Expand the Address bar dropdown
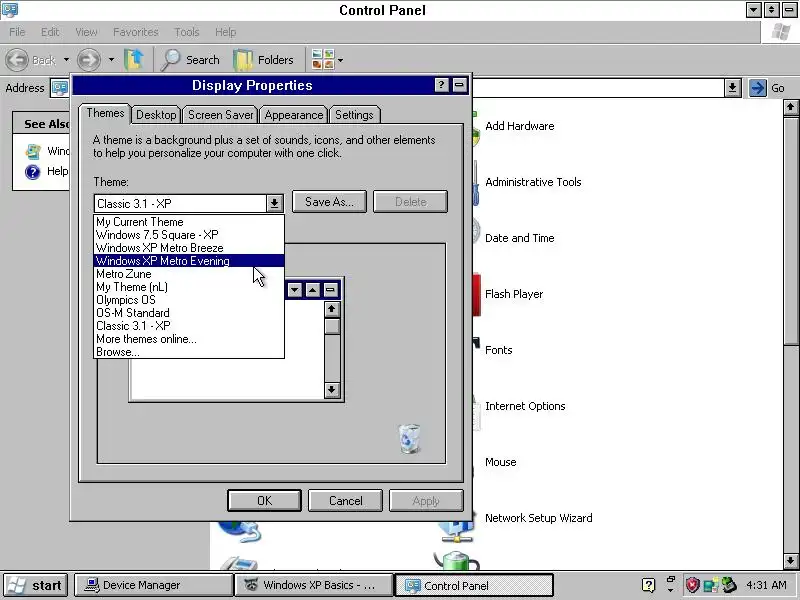 pyautogui.click(x=733, y=88)
